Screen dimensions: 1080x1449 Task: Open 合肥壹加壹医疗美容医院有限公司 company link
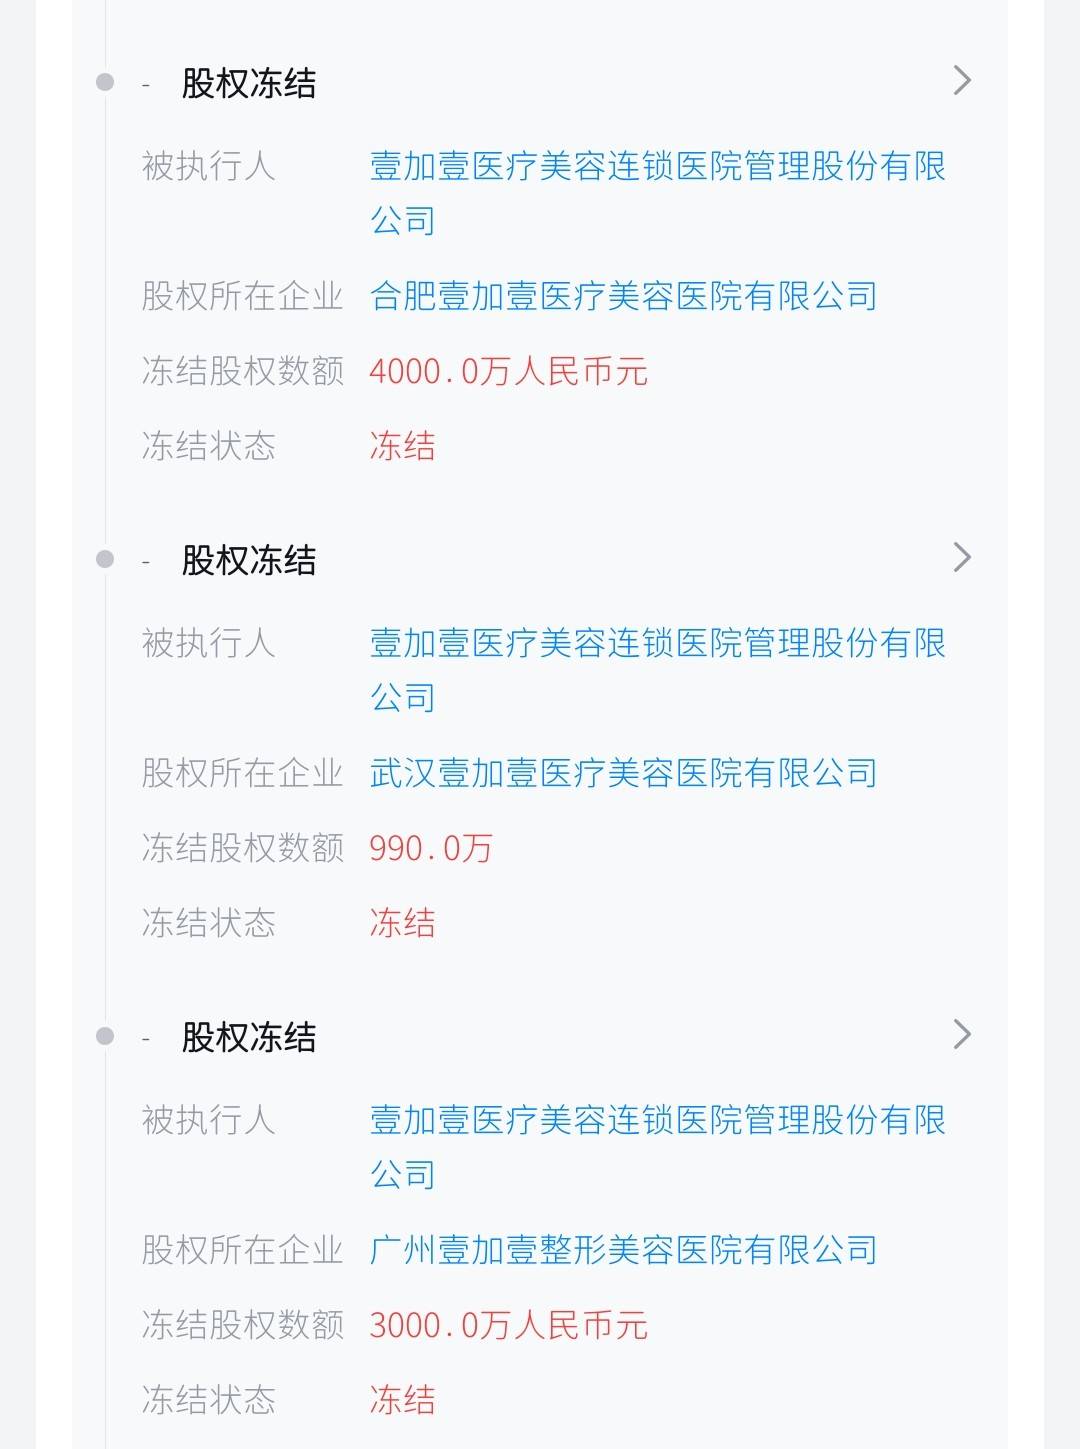pyautogui.click(x=623, y=296)
